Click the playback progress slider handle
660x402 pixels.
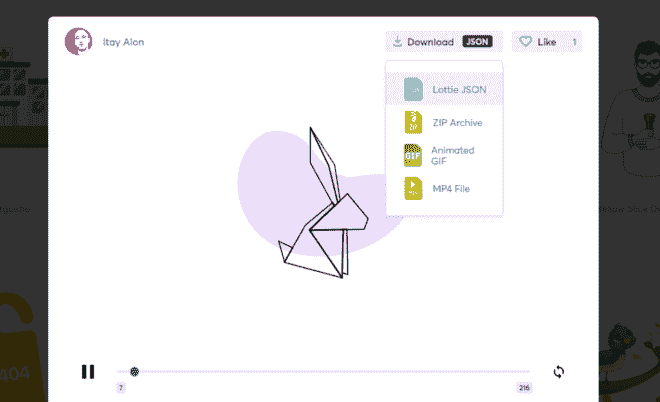point(134,372)
